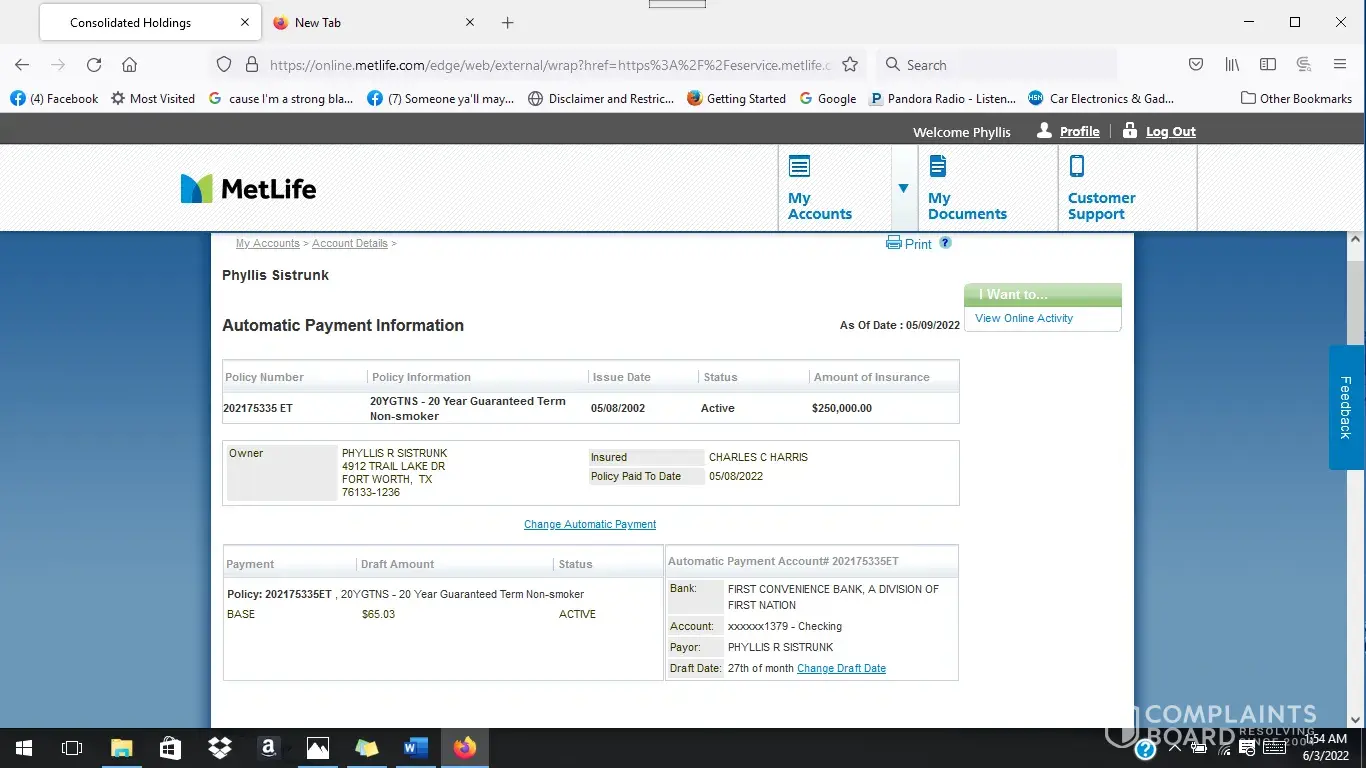Expand the My Accounts dropdown arrow
The width and height of the screenshot is (1366, 768).
(x=903, y=188)
